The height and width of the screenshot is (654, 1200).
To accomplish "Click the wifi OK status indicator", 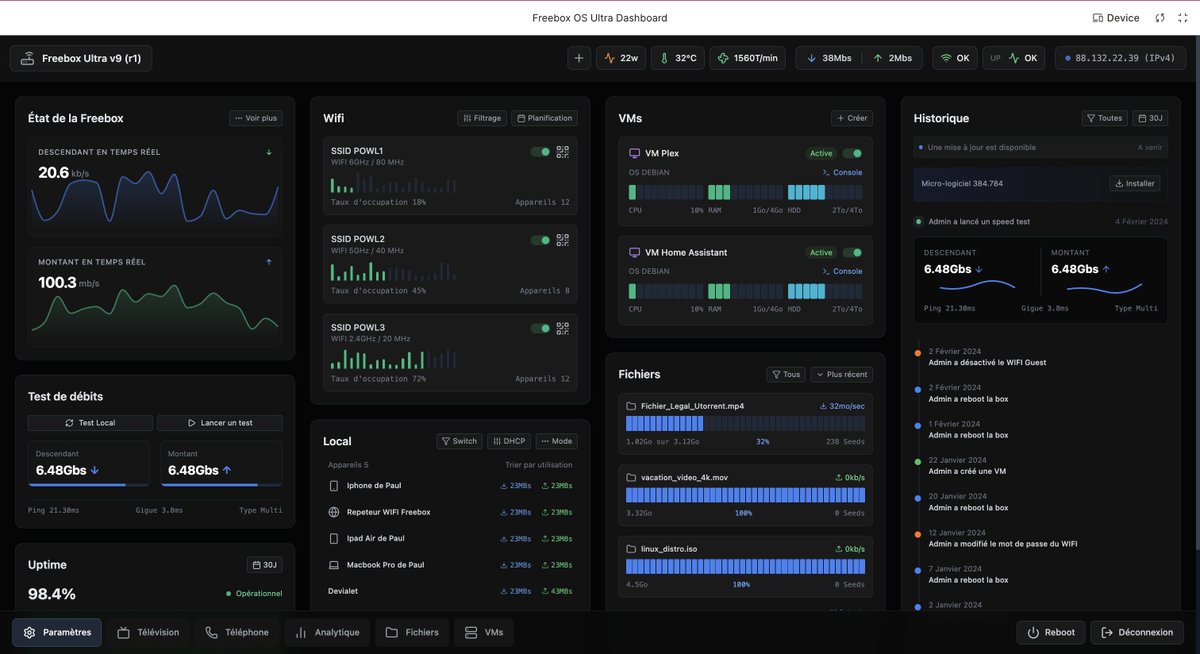I will 955,58.
